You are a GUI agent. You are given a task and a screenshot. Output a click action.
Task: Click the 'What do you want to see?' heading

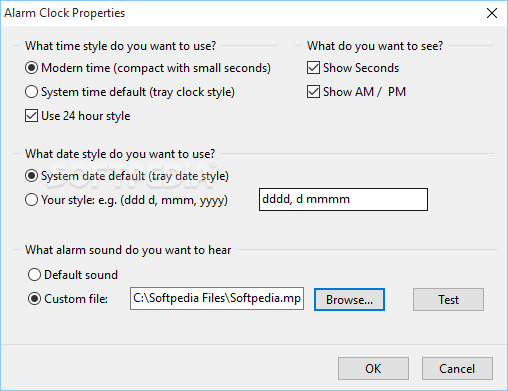point(375,46)
